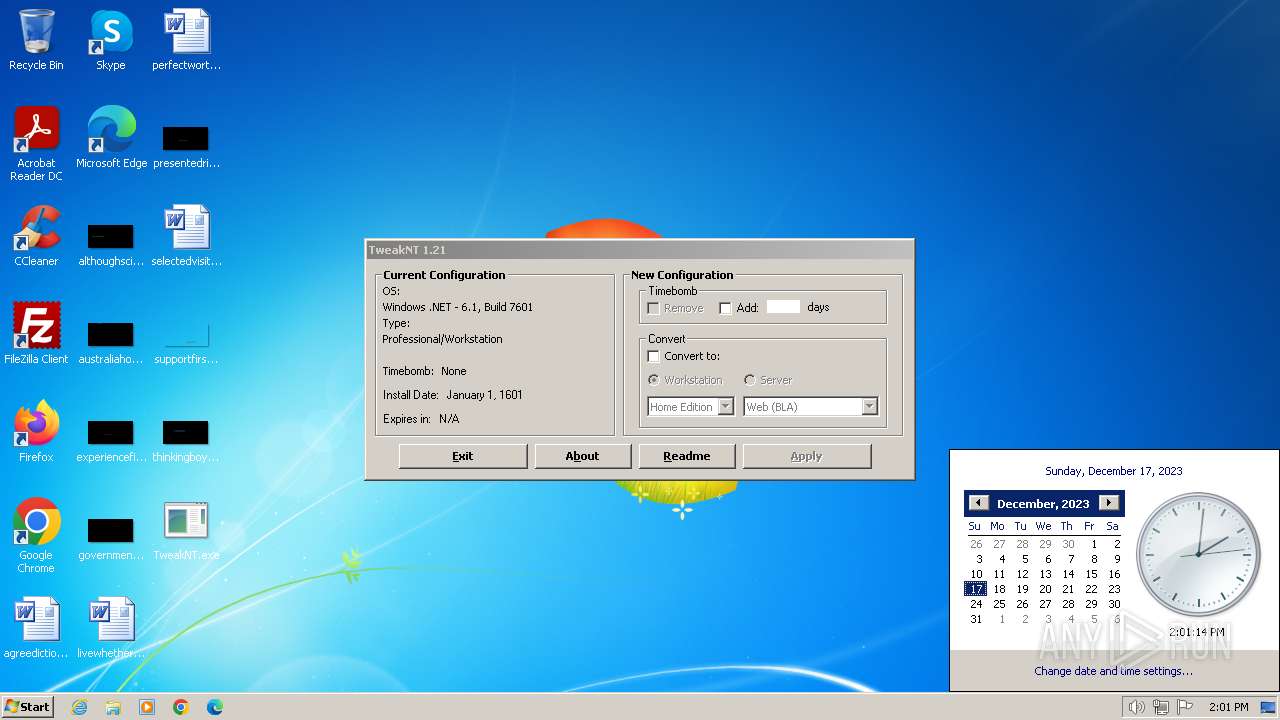1280x720 pixels.
Task: Select December 31 in the calendar
Action: click(x=976, y=619)
